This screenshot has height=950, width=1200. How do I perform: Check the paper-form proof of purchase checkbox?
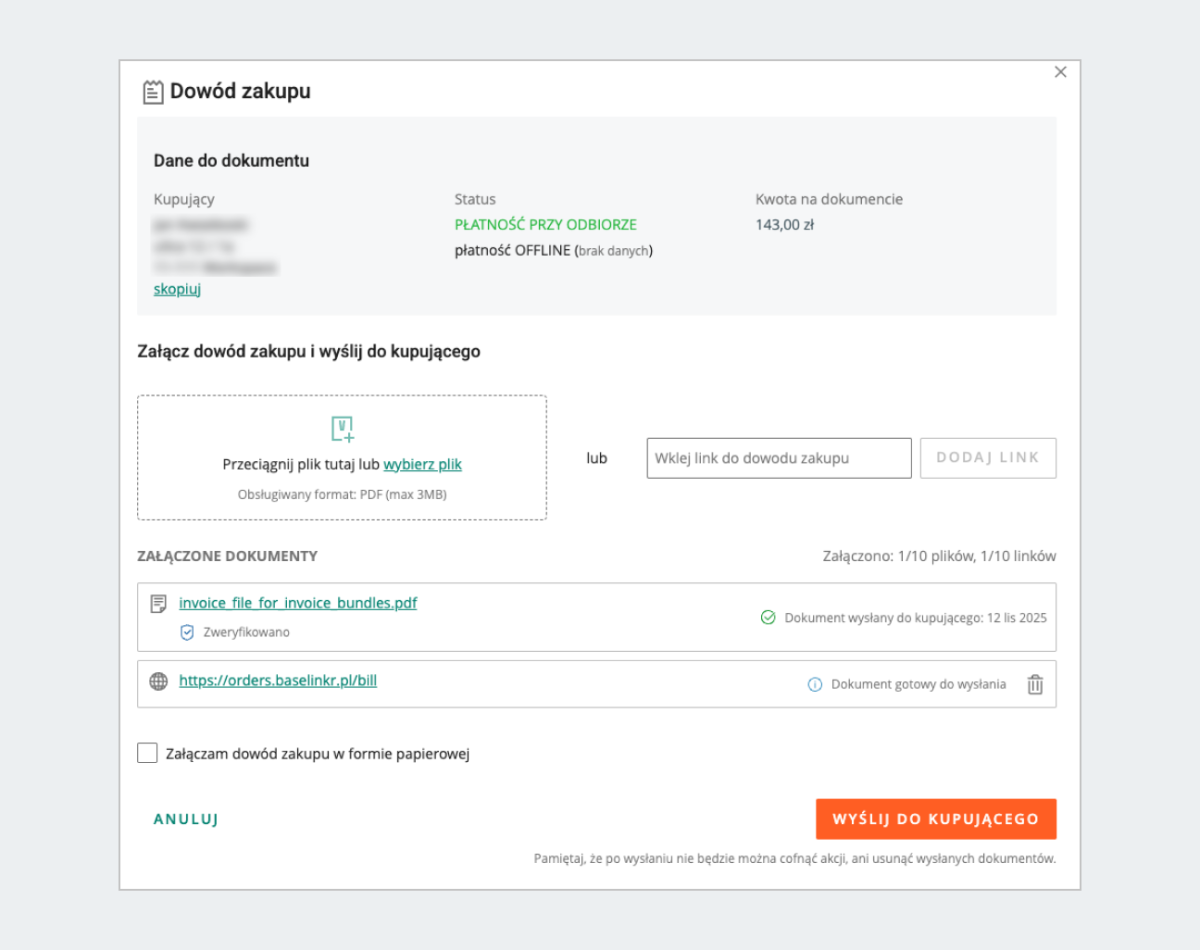[147, 753]
